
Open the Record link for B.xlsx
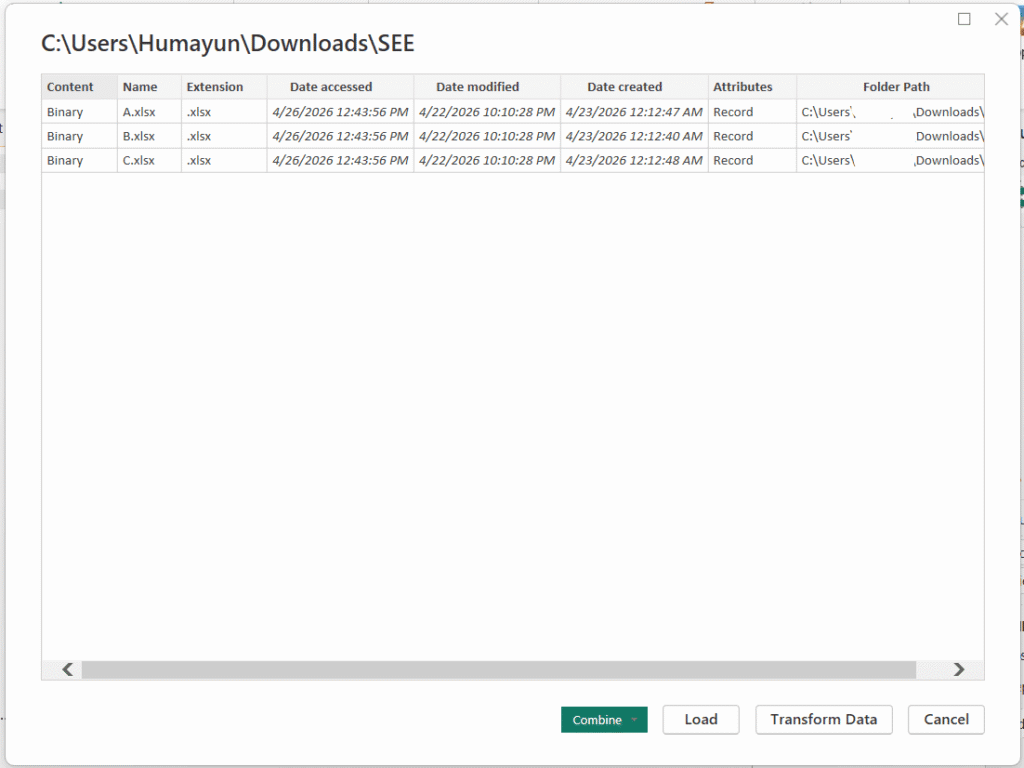click(733, 136)
